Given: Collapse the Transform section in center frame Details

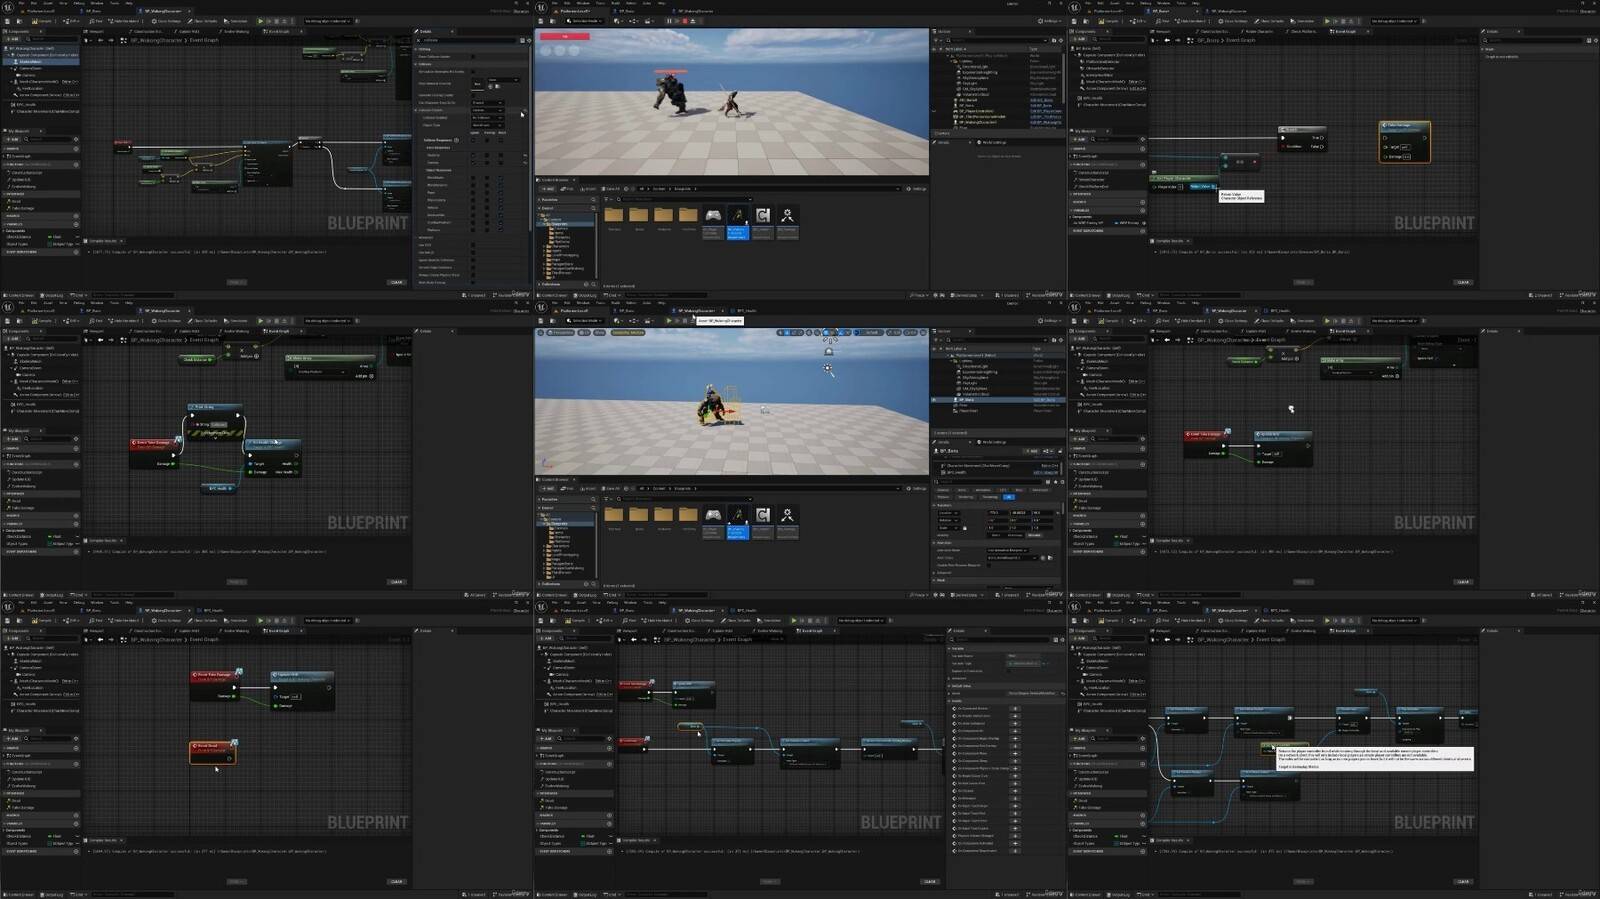Looking at the screenshot, I should [934, 506].
